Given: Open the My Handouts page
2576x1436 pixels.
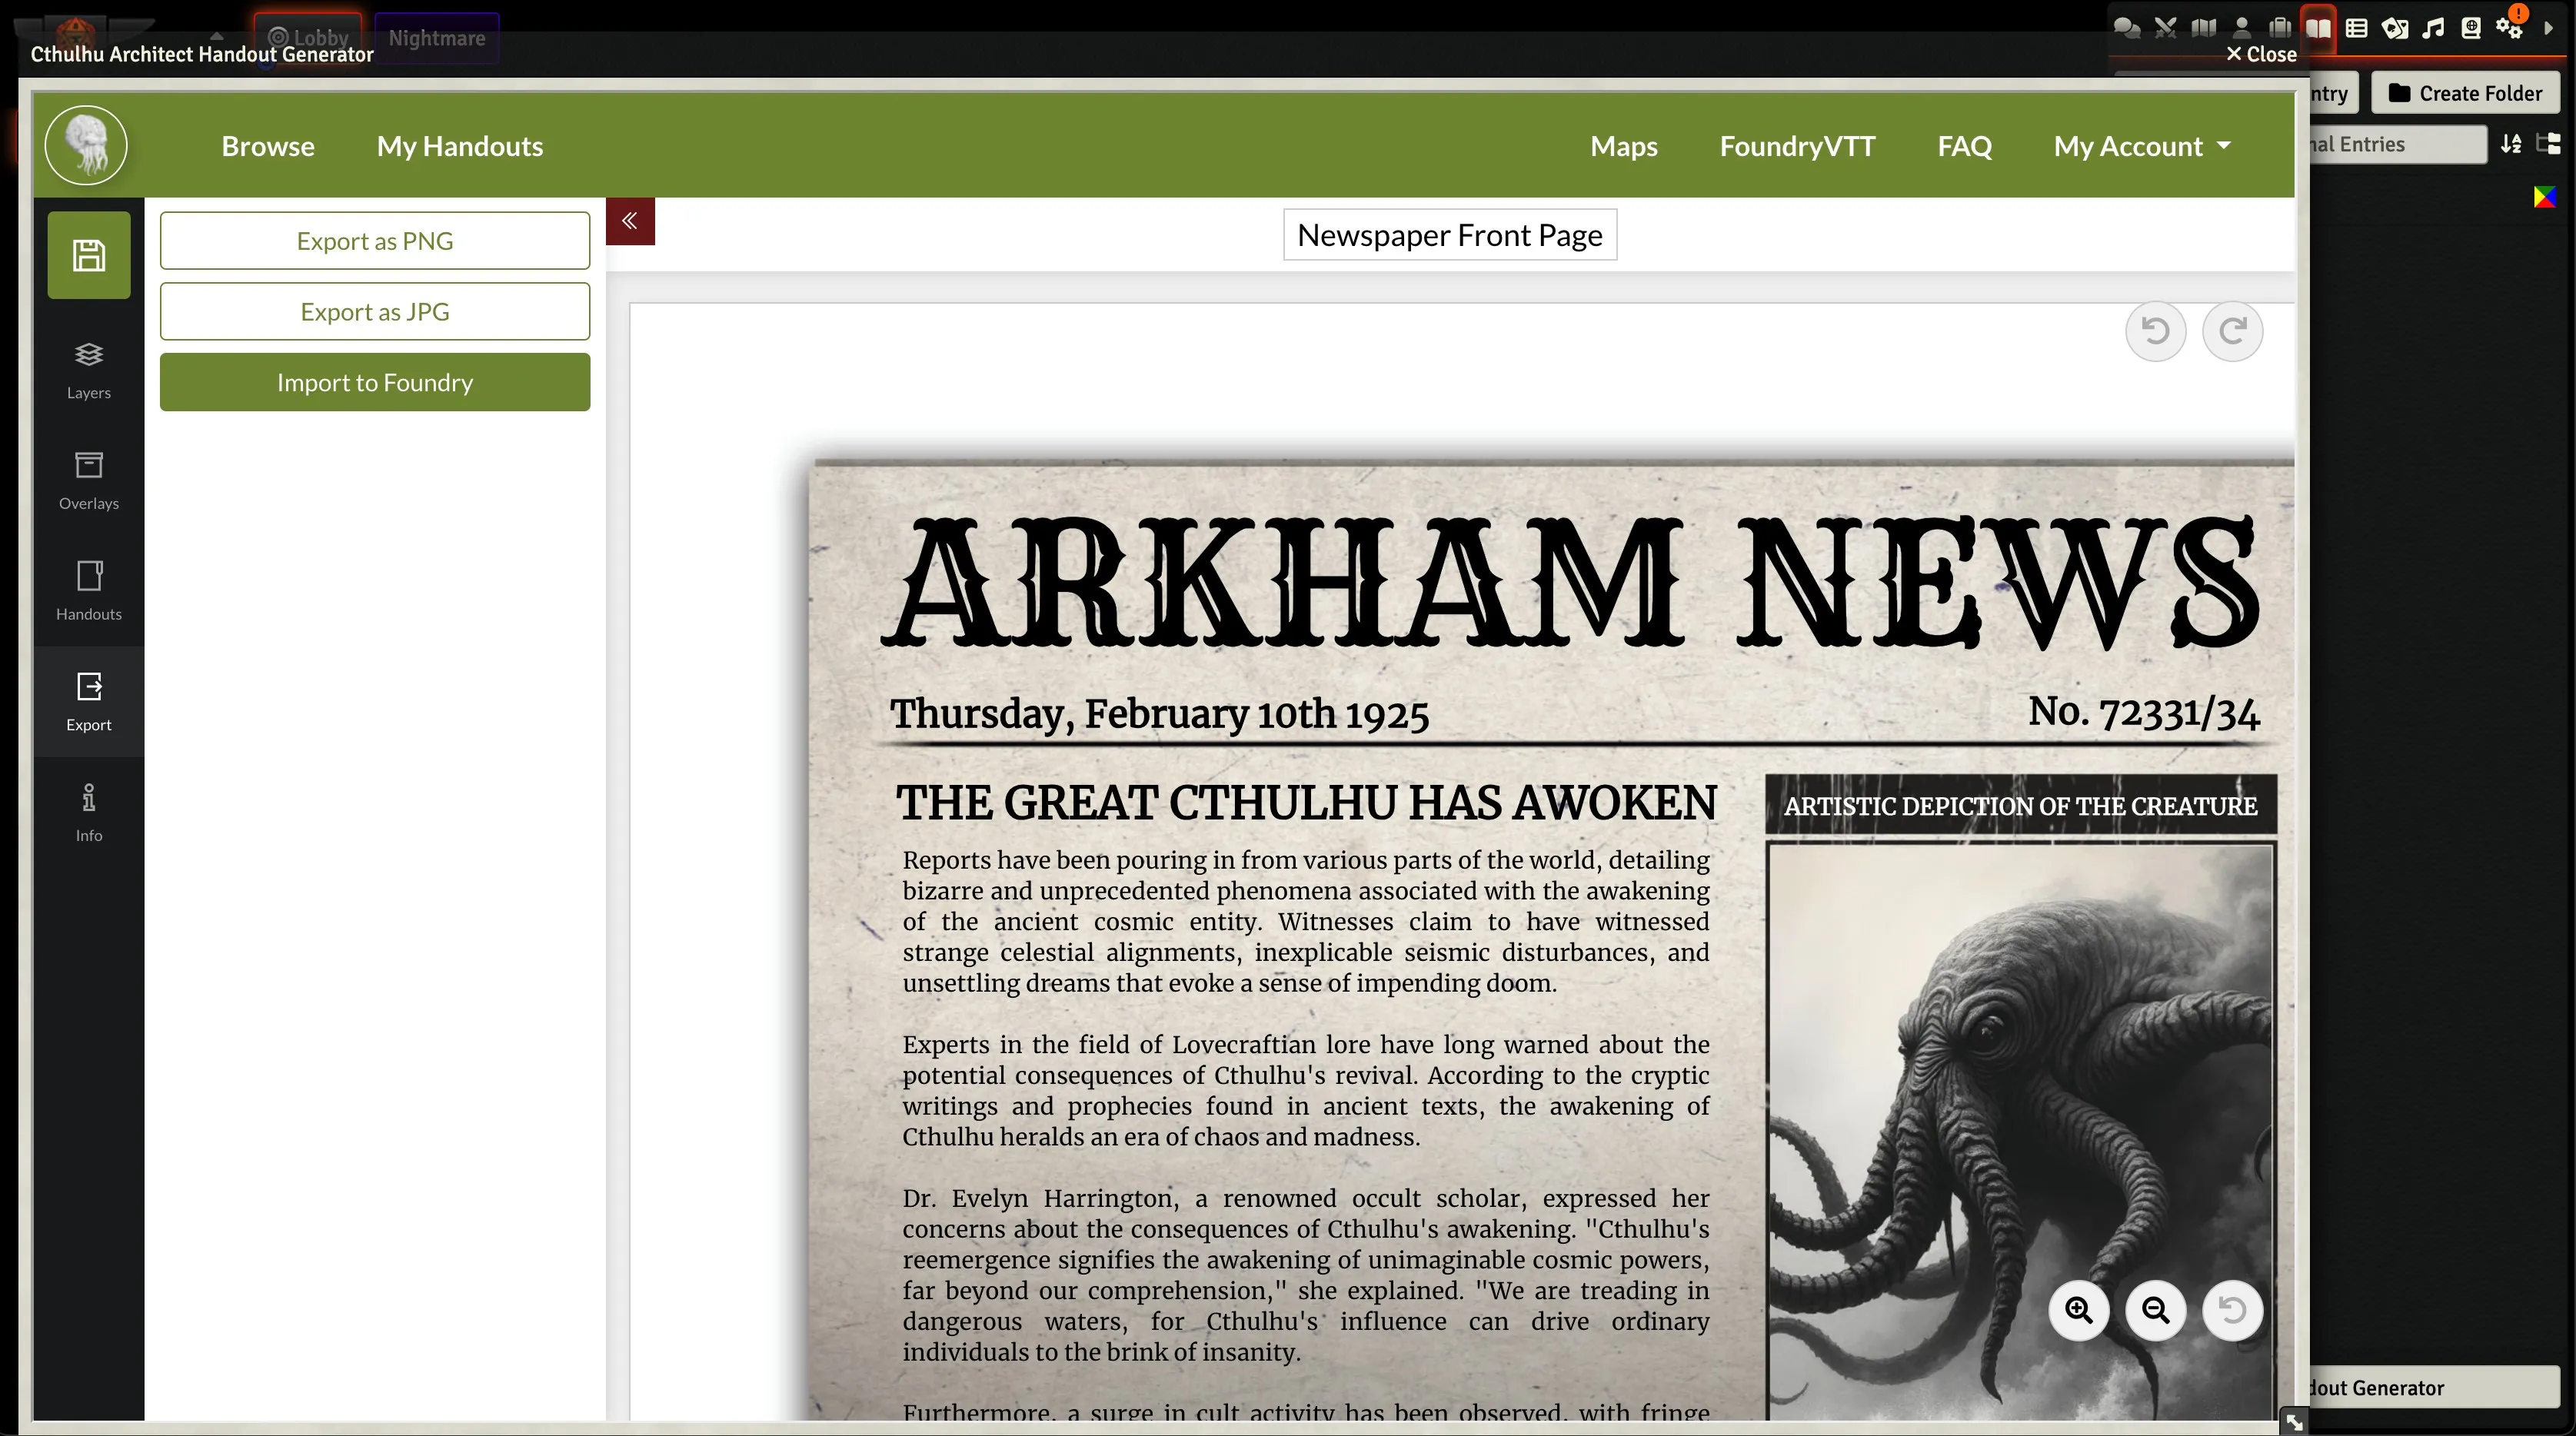Looking at the screenshot, I should [460, 146].
